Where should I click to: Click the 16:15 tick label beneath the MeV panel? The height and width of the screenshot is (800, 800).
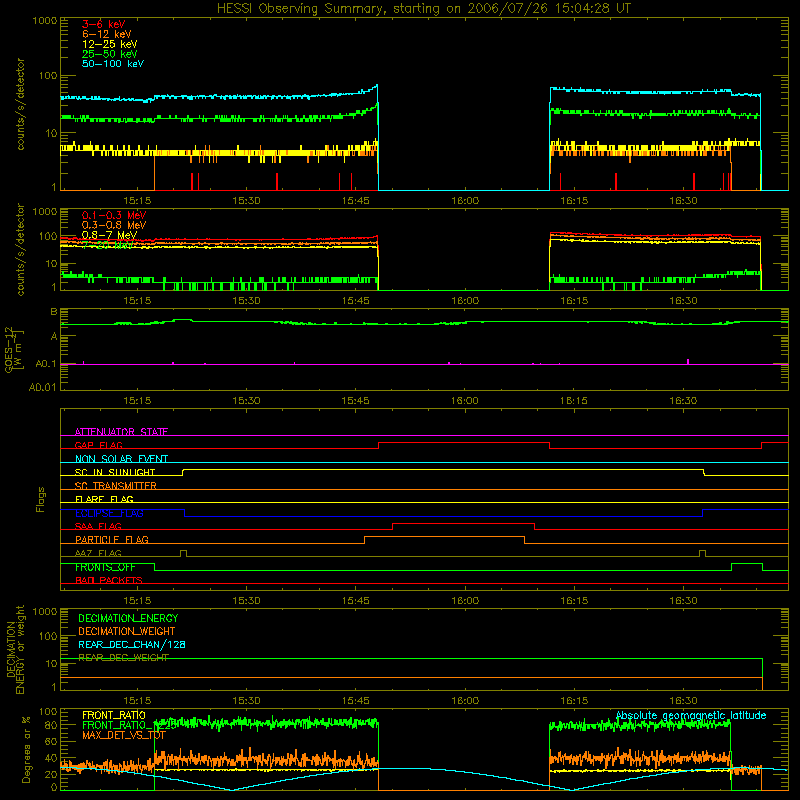[x=574, y=301]
